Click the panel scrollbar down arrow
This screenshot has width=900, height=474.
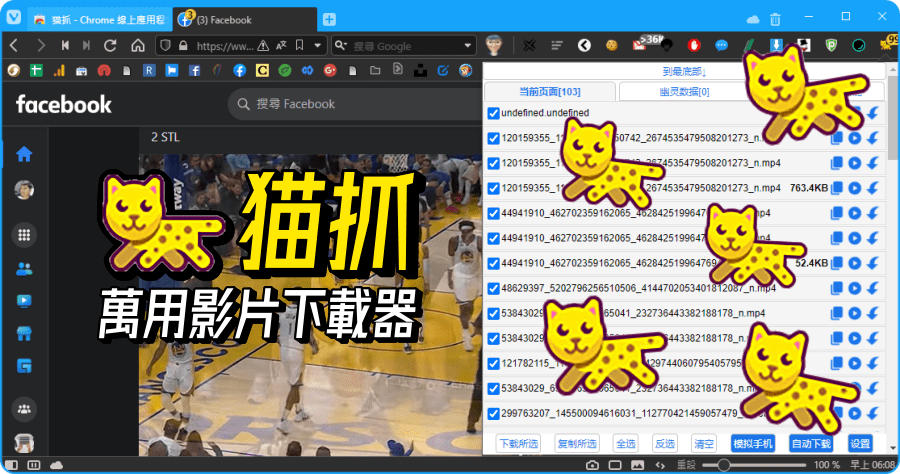893,448
